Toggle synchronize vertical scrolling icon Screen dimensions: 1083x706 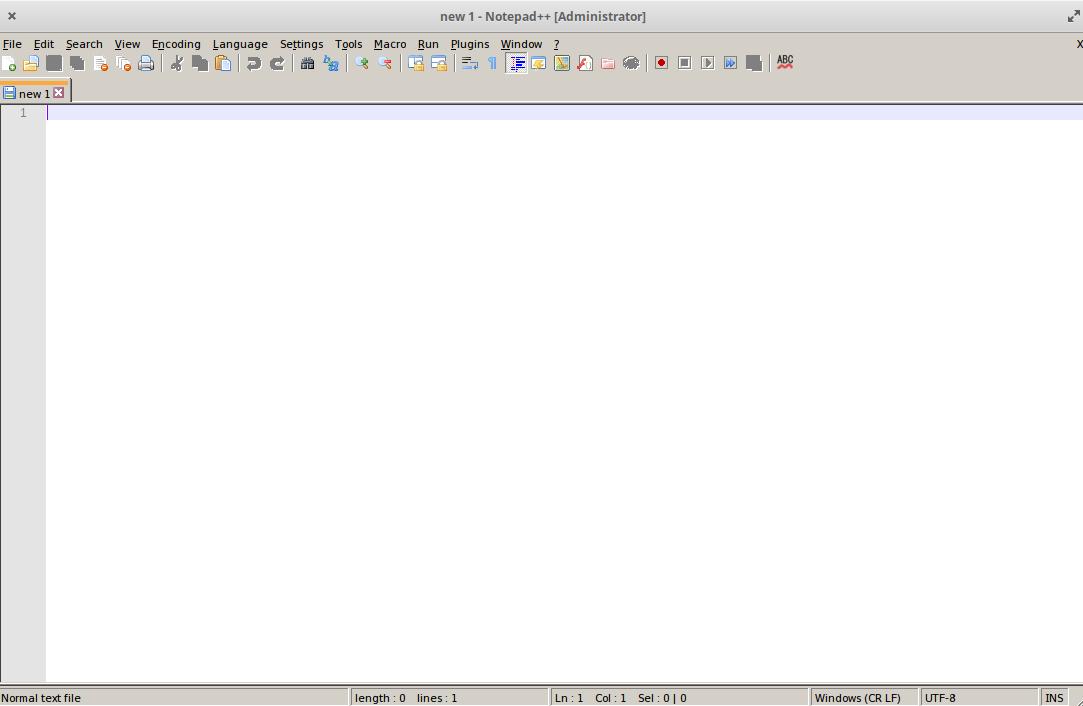point(416,64)
